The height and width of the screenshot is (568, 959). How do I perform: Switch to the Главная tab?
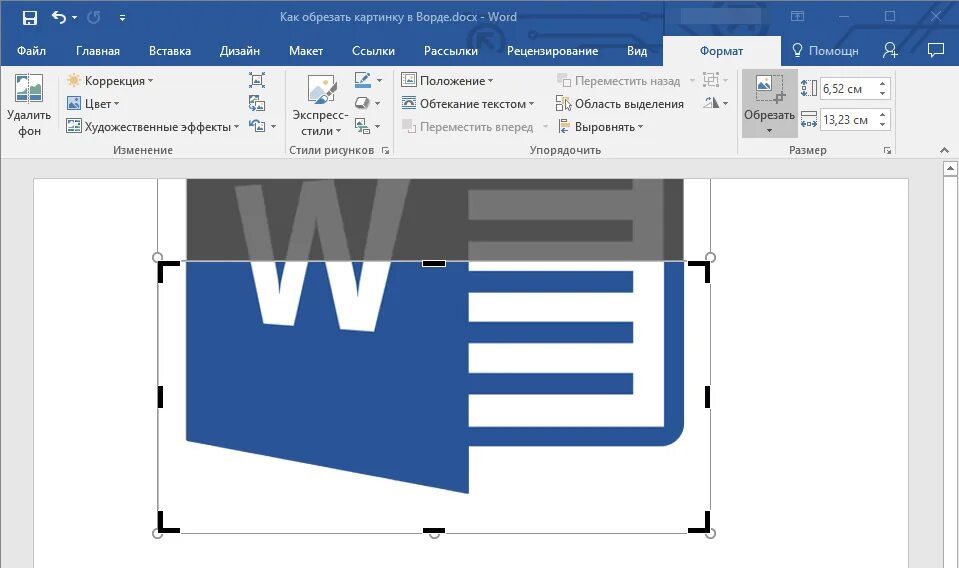98,51
